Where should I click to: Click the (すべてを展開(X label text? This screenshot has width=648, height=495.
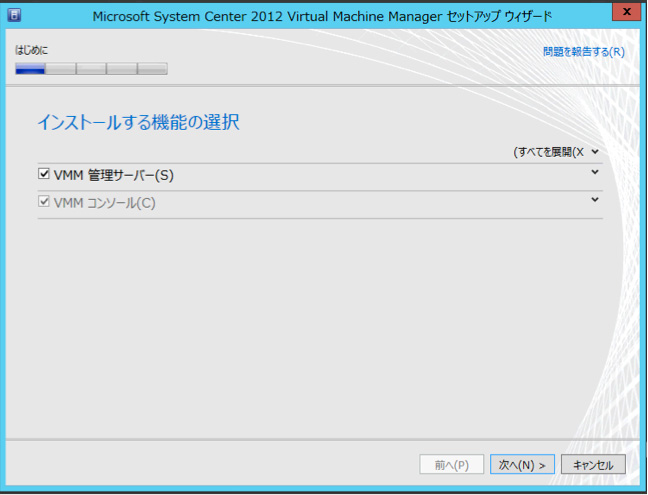click(548, 152)
